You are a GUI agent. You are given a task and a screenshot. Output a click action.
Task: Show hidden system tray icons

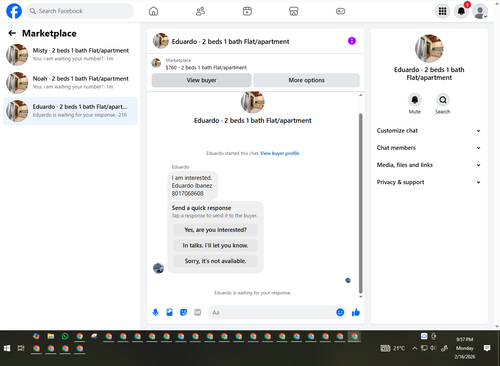click(414, 348)
